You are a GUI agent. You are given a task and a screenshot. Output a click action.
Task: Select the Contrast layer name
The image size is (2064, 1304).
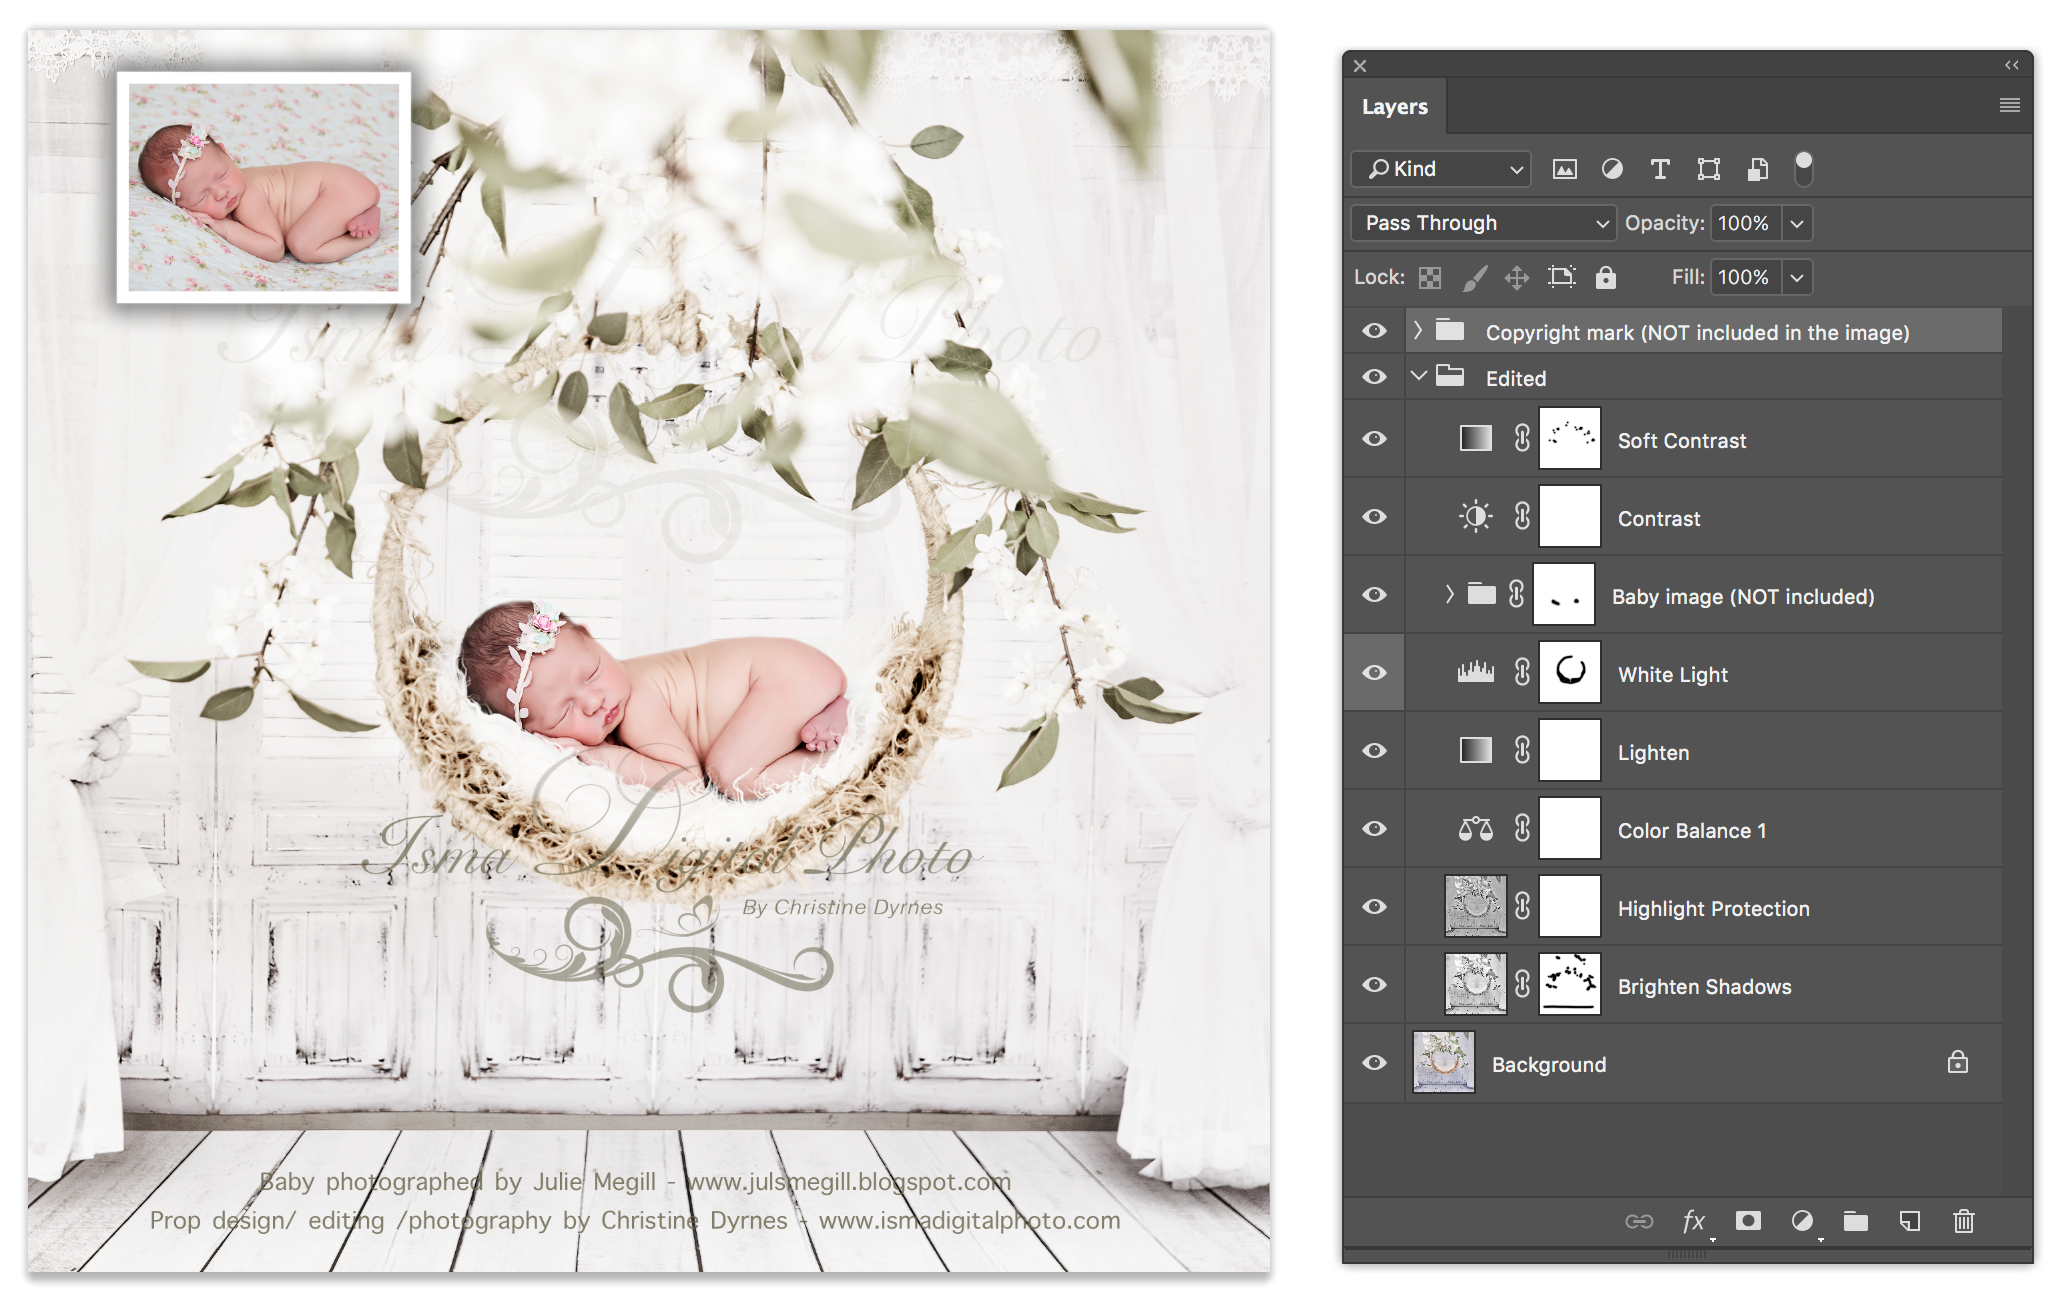[1659, 518]
